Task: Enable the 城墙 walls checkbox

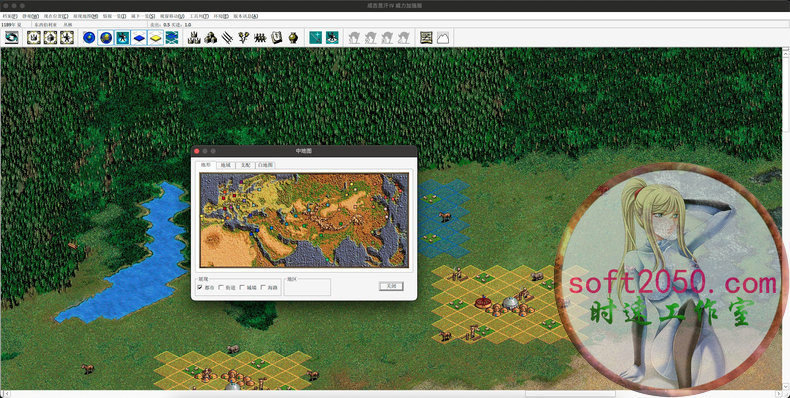Action: point(242,287)
